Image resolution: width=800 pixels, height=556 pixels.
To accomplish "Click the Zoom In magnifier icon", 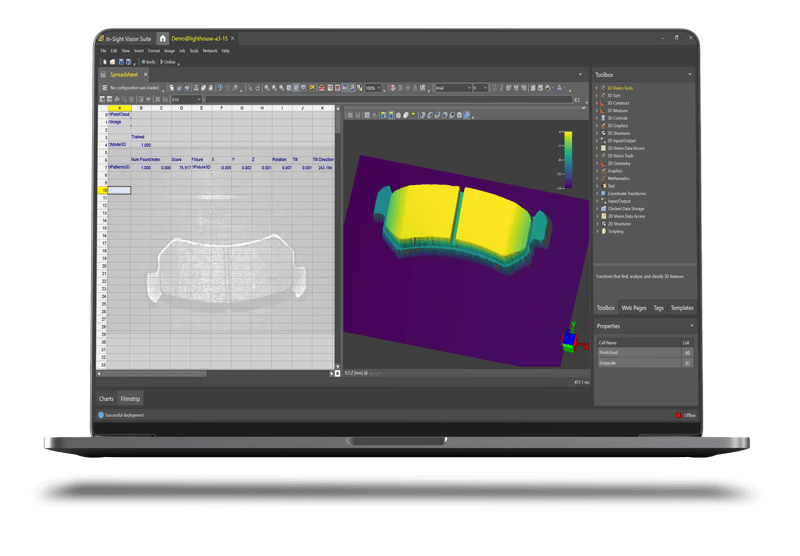I will coord(267,88).
